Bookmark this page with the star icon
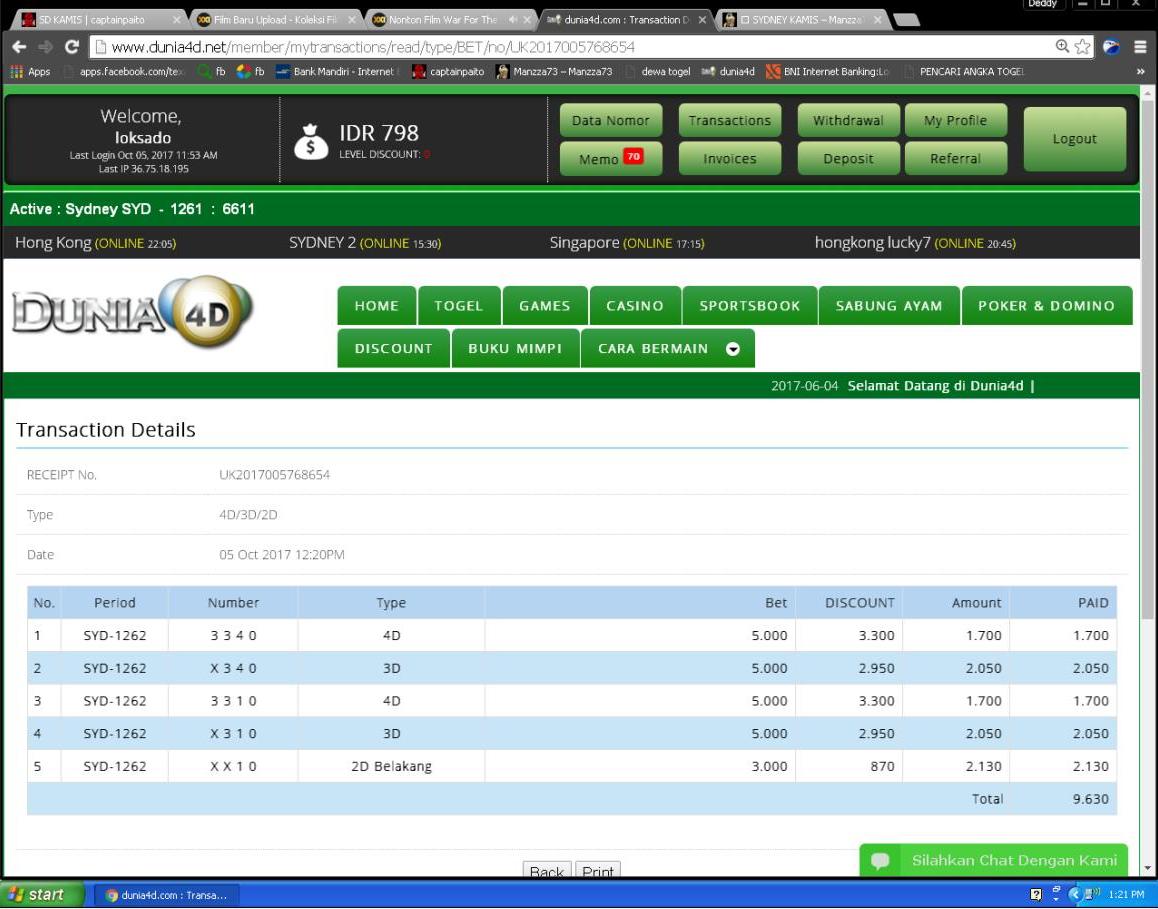 [1083, 47]
